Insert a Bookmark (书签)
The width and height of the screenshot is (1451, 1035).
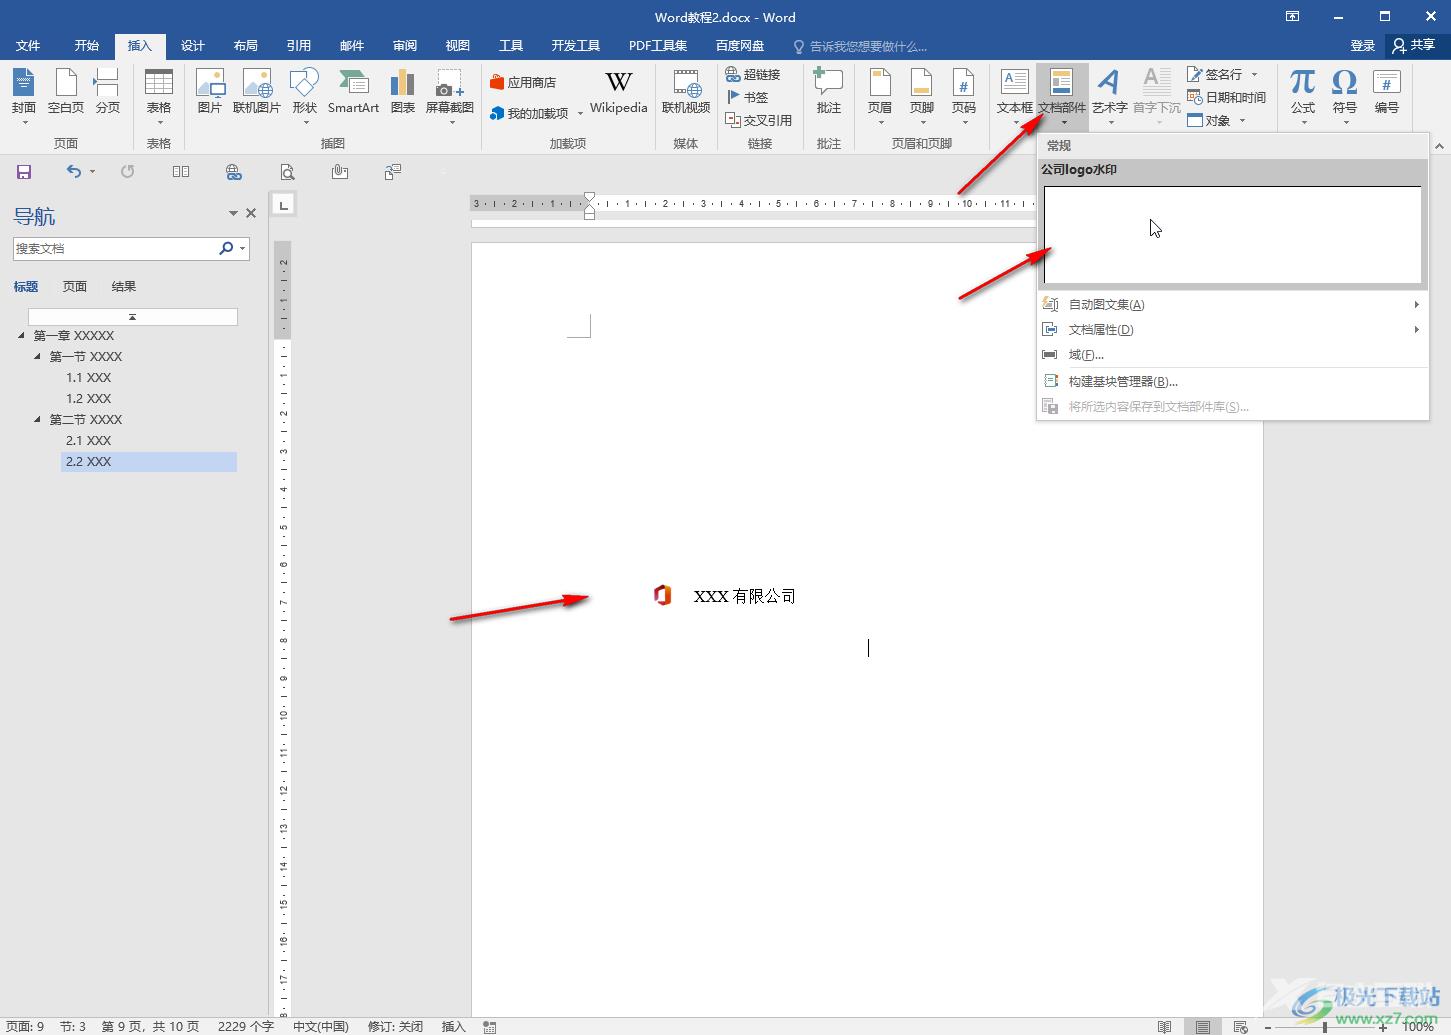coord(747,97)
